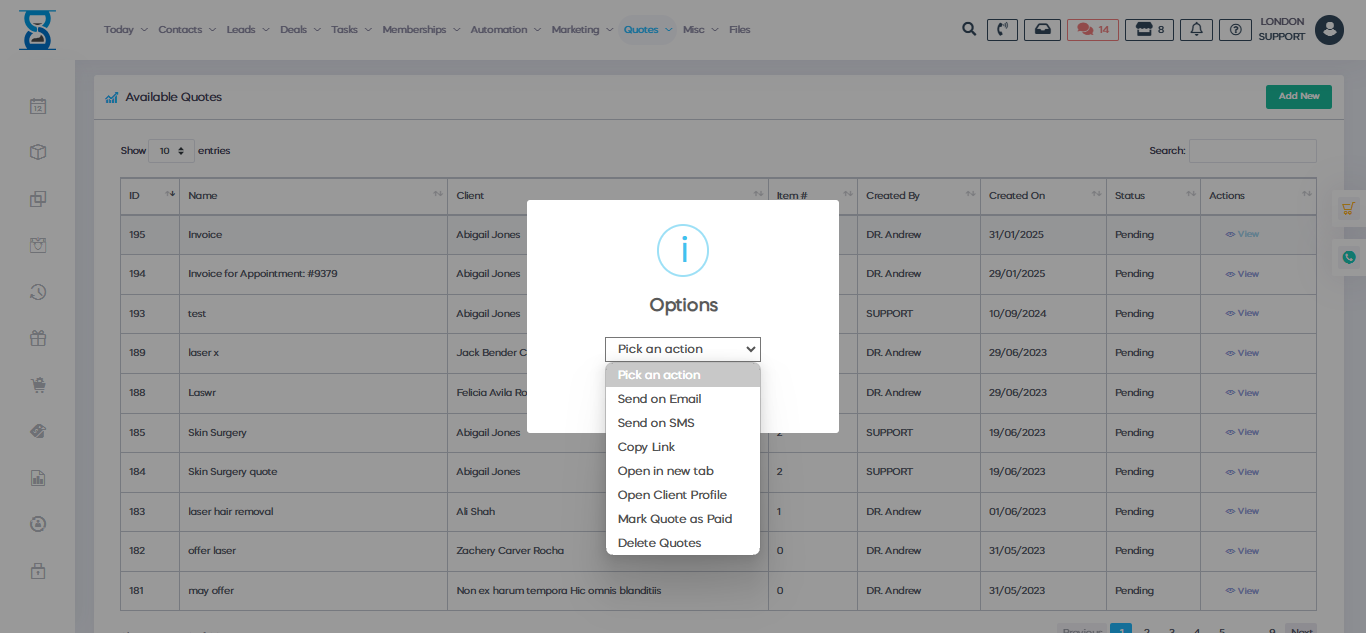Click the green Add New button

click(1298, 96)
